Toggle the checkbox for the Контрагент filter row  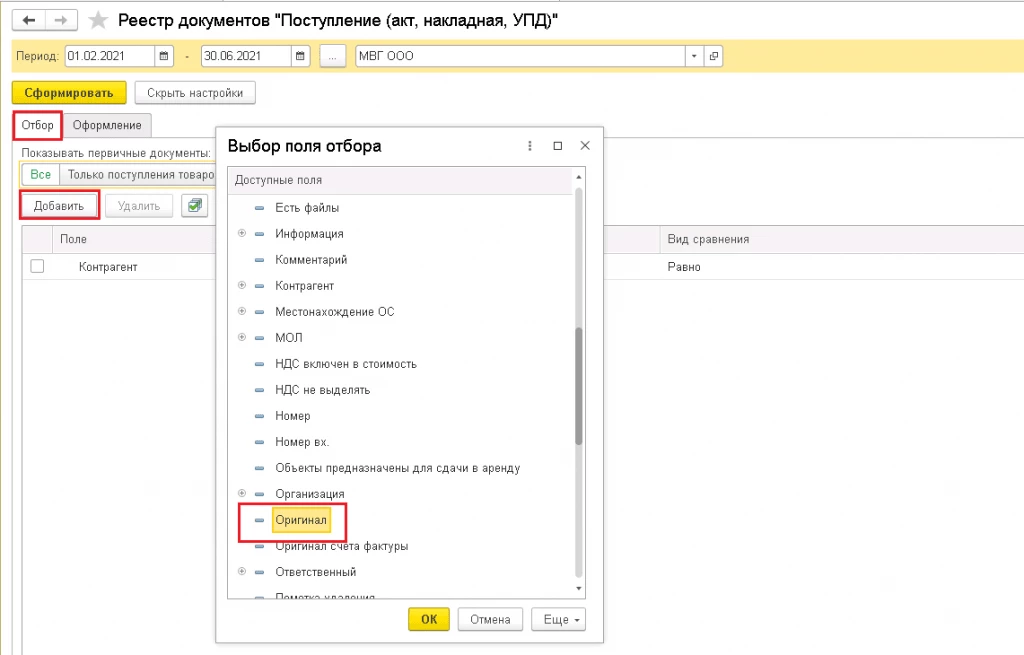coord(37,266)
